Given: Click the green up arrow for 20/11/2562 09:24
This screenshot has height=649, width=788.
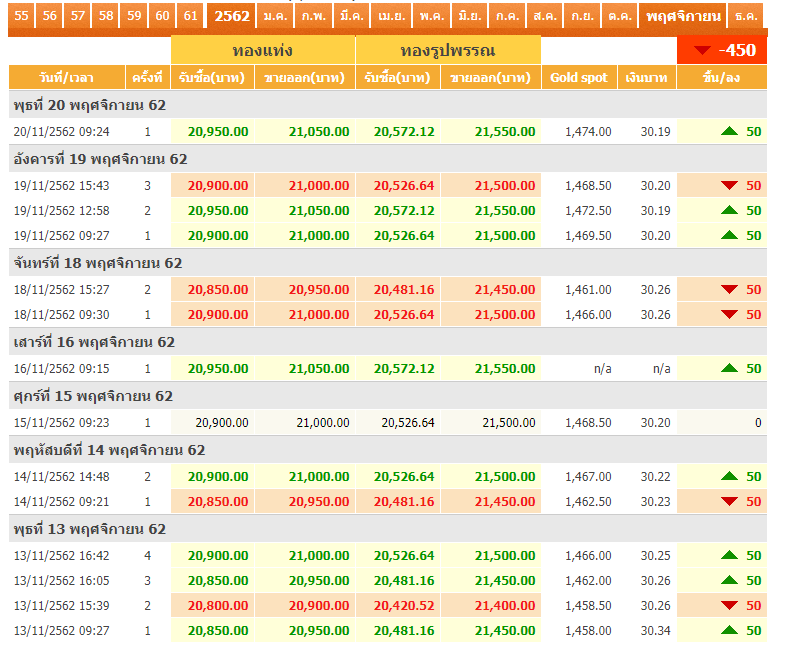Looking at the screenshot, I should [729, 131].
